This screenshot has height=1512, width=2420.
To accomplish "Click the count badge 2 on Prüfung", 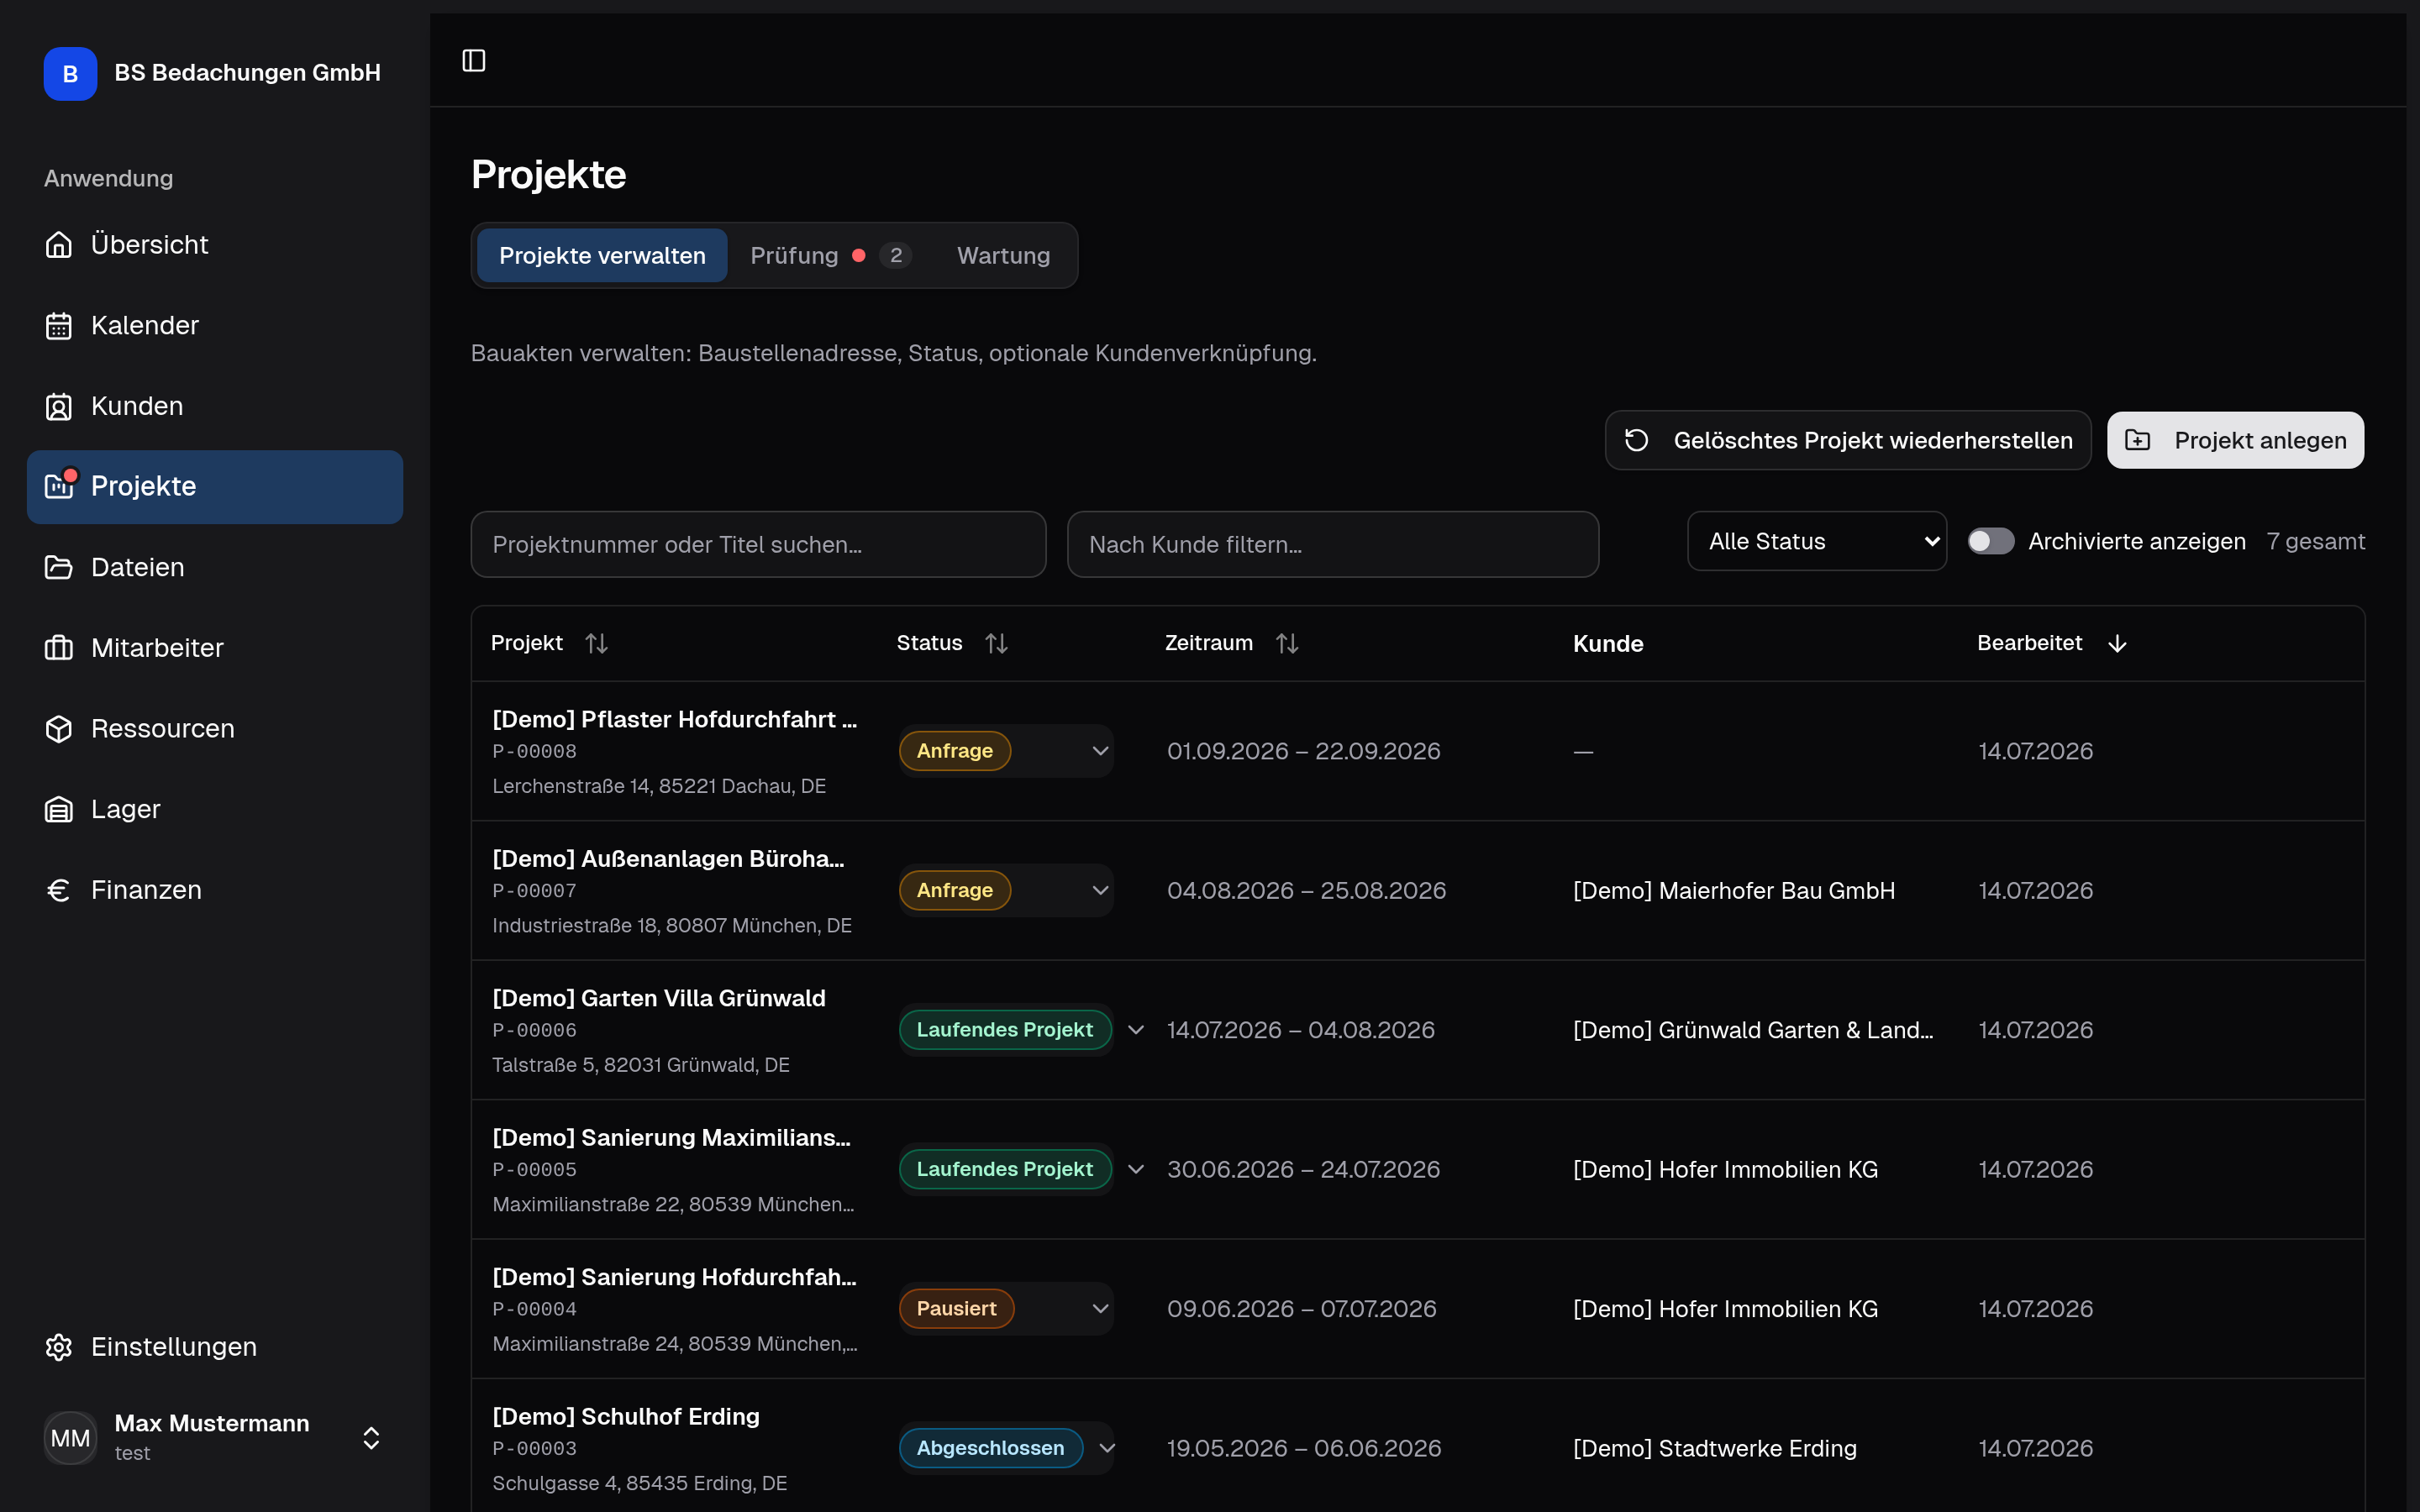I will [x=896, y=255].
